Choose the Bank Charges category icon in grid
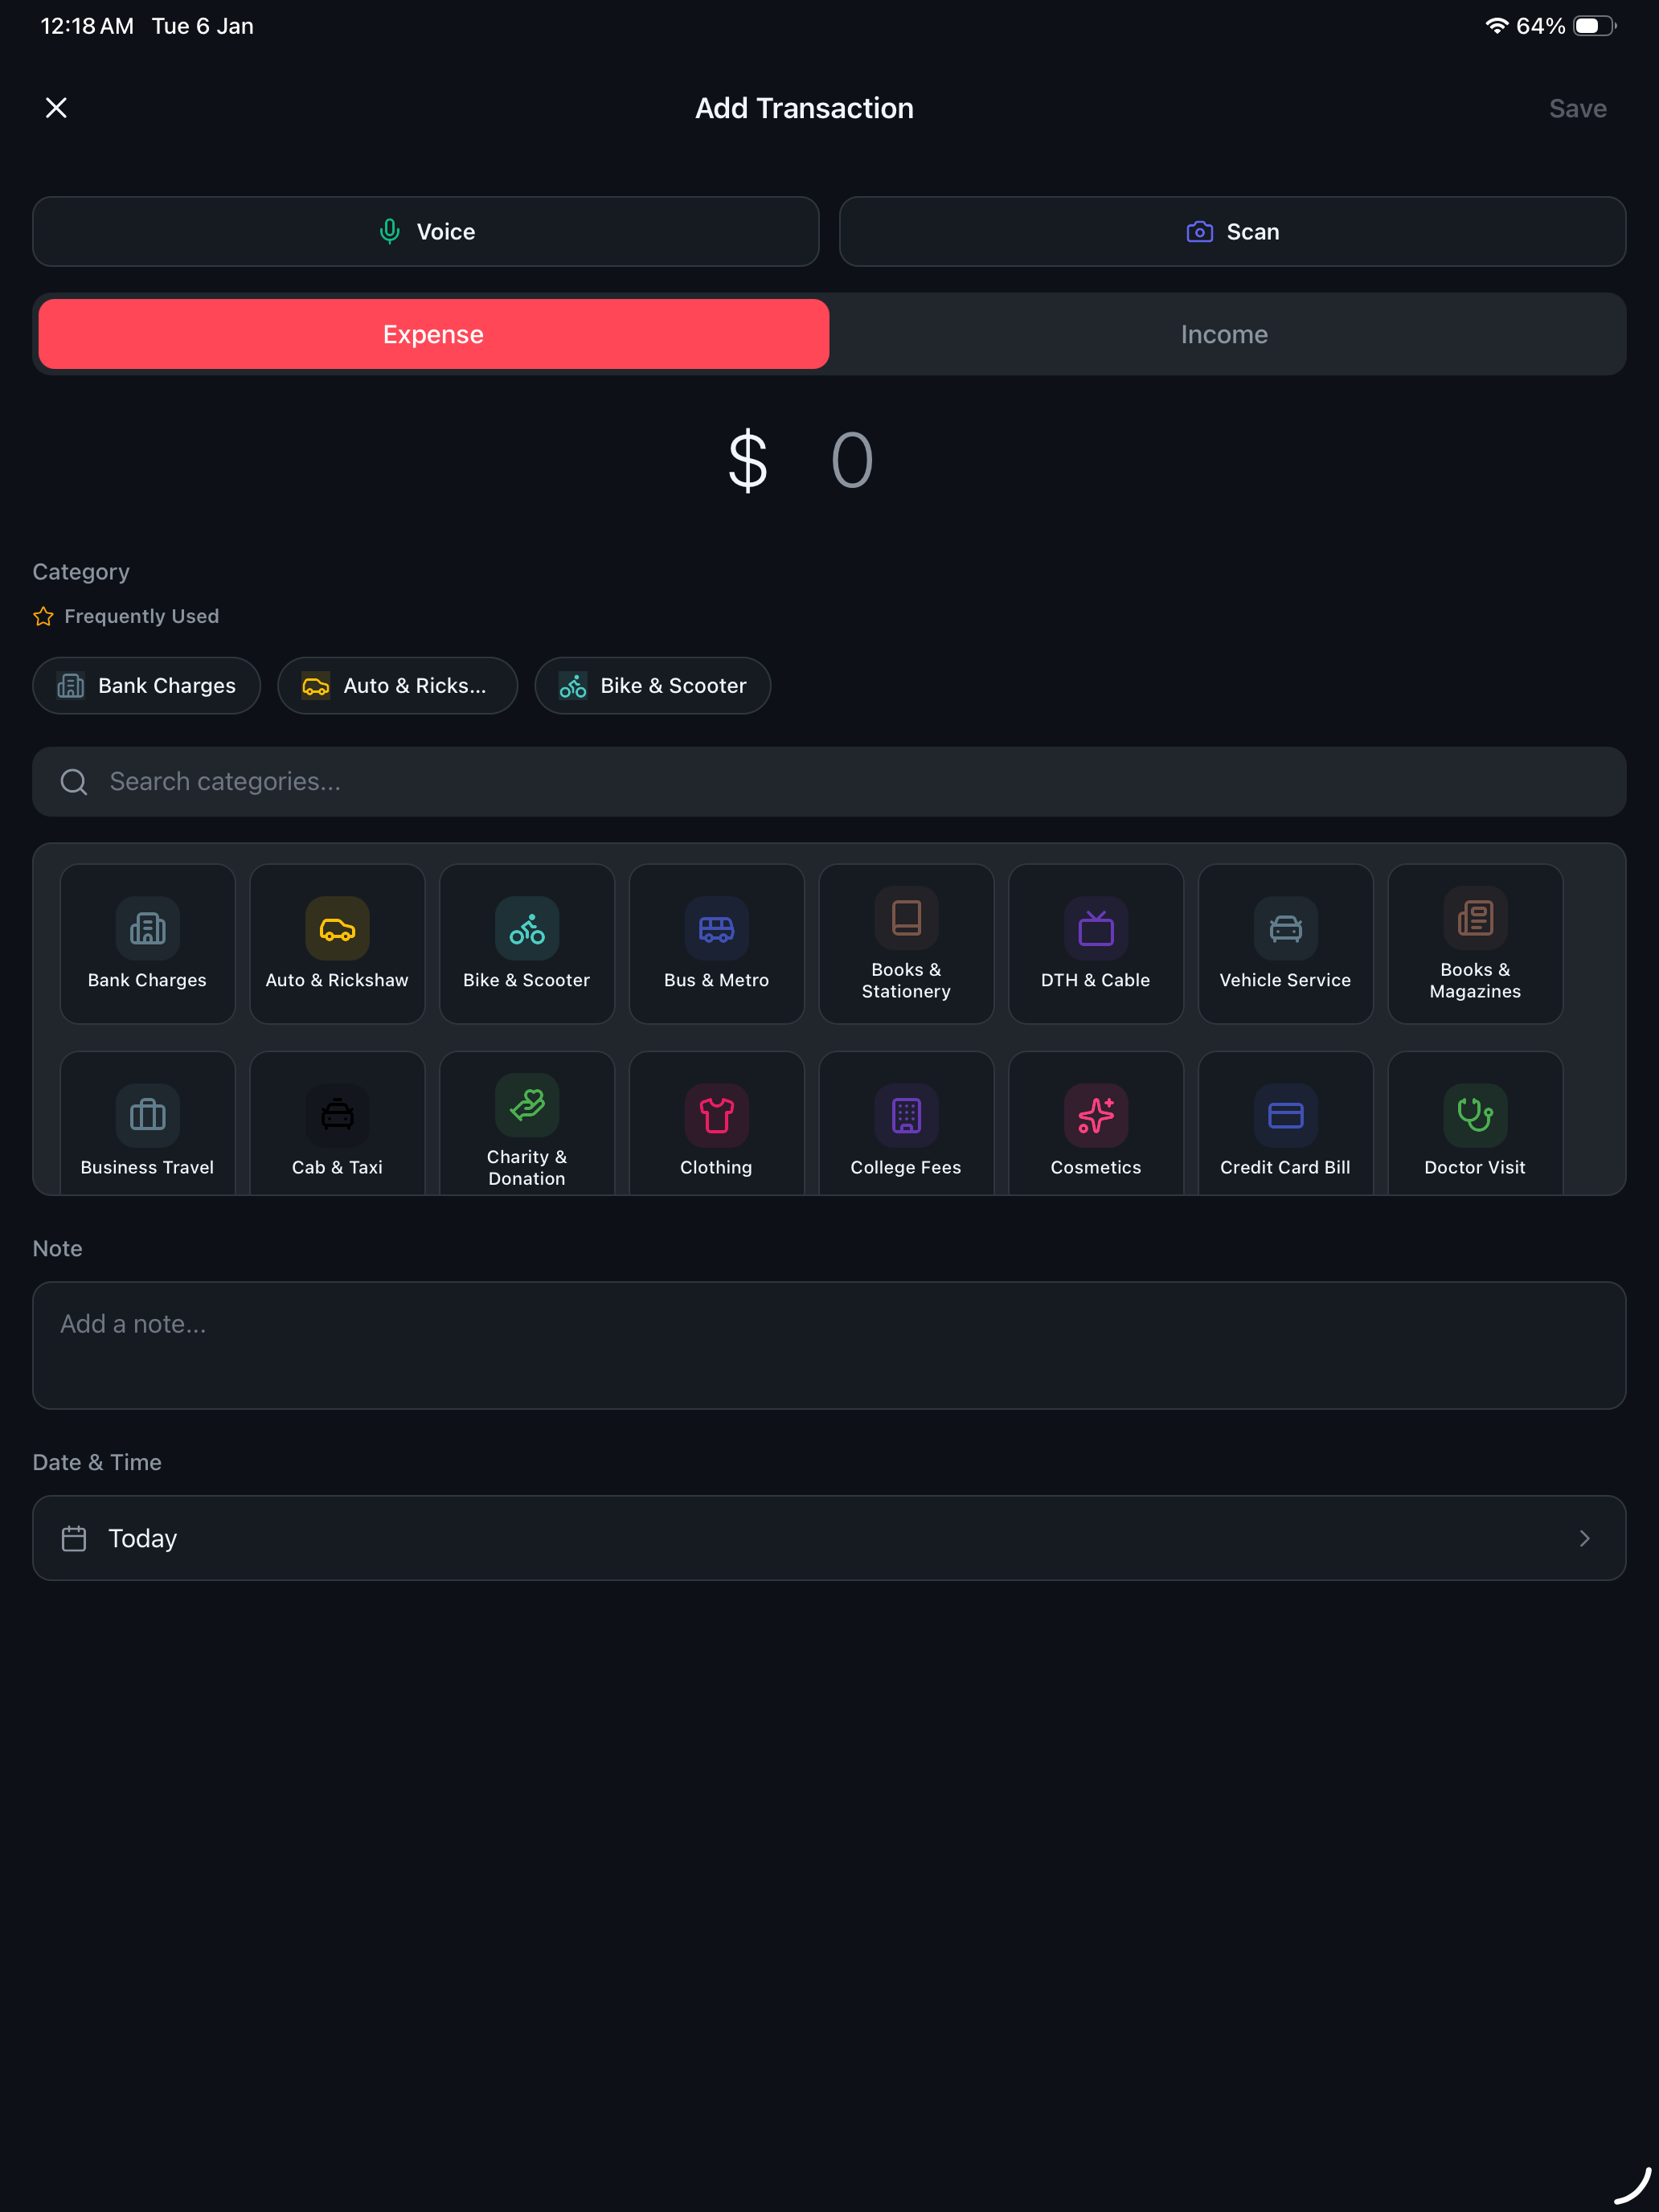Screen dimensions: 1659x2212 pyautogui.click(x=147, y=928)
